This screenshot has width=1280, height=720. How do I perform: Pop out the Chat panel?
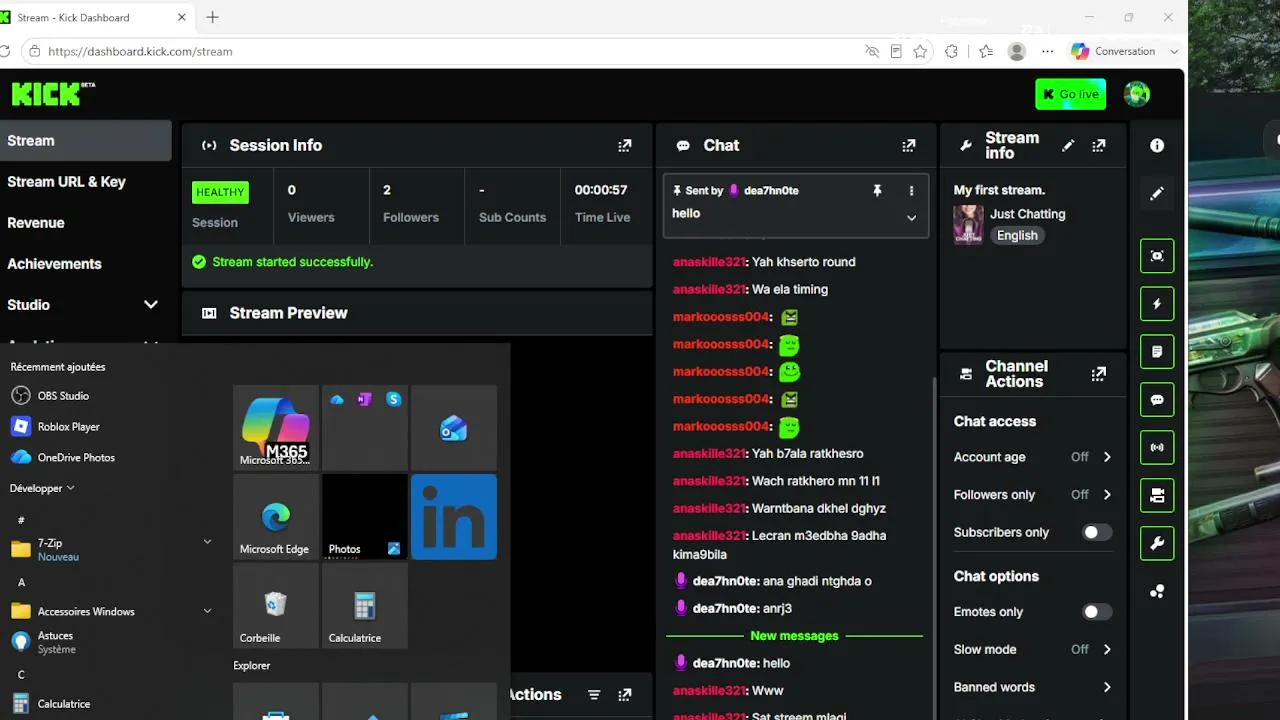909,146
